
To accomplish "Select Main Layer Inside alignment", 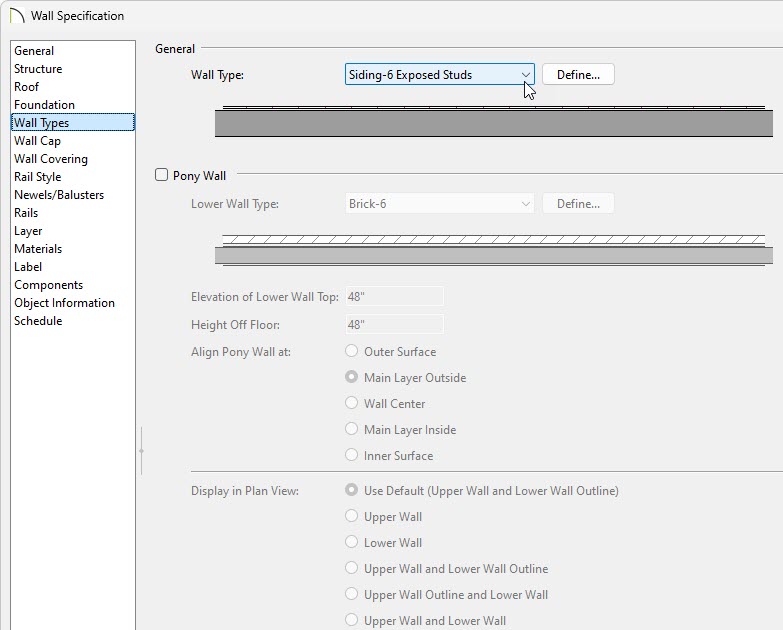I will (x=352, y=429).
